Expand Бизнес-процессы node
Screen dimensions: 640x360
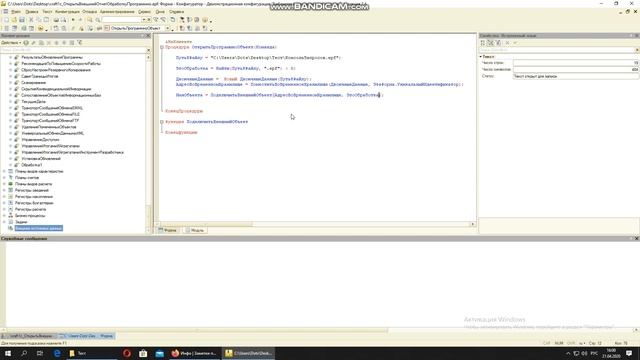4,216
